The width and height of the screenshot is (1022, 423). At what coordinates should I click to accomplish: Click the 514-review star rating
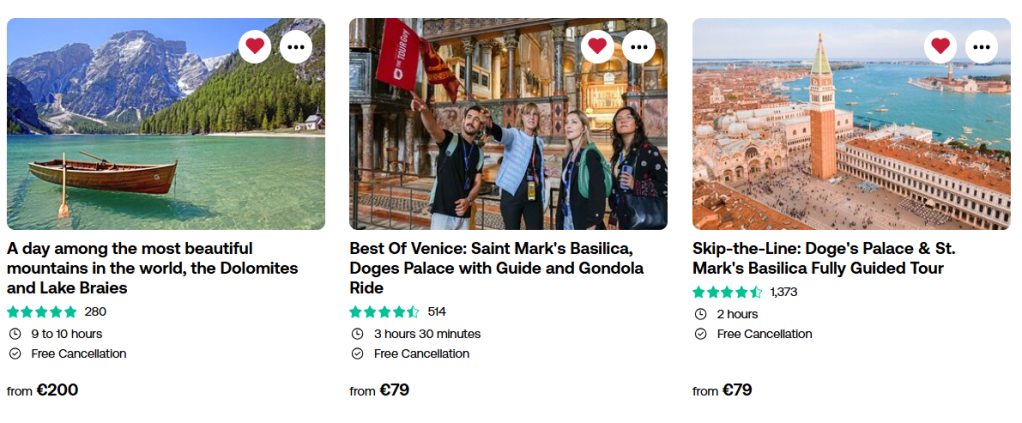click(x=384, y=312)
